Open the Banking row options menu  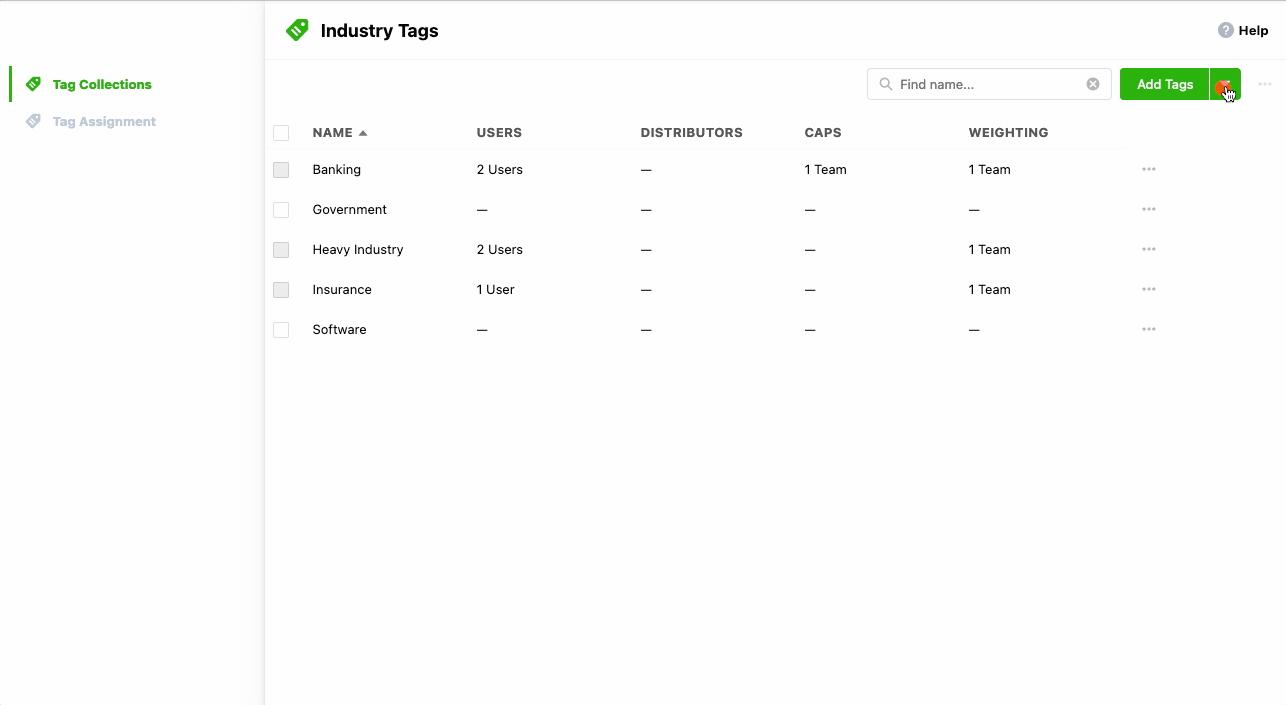[x=1149, y=169]
